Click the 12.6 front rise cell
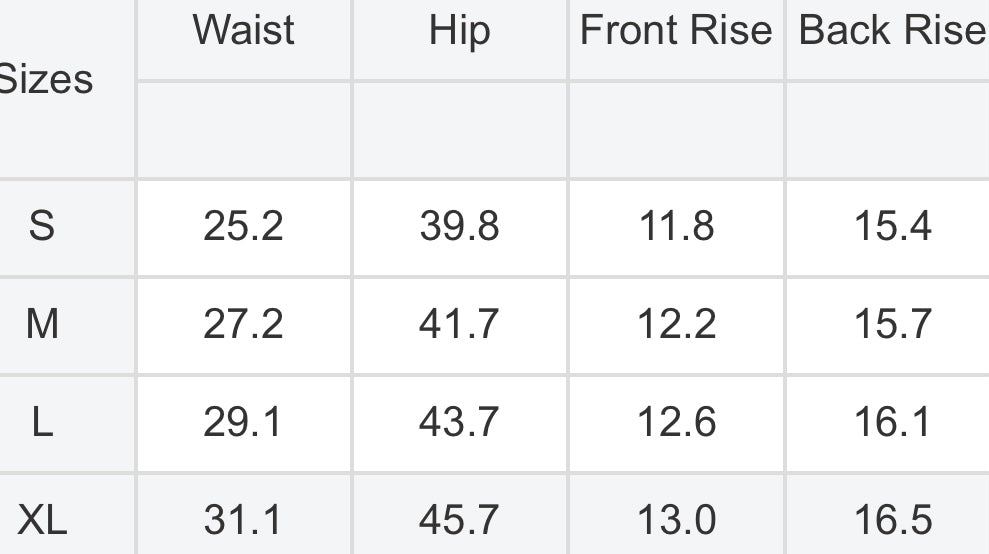This screenshot has width=989, height=554. tap(676, 422)
